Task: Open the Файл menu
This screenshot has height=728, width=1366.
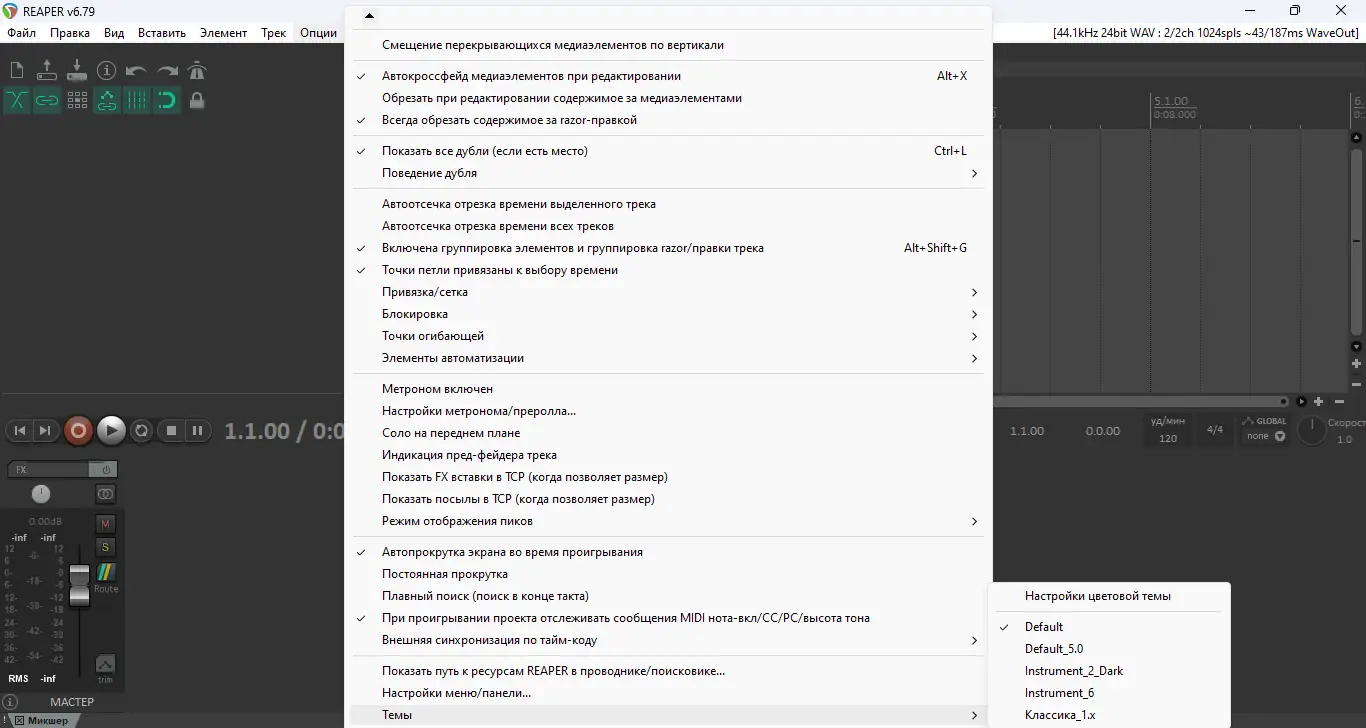Action: tap(21, 33)
